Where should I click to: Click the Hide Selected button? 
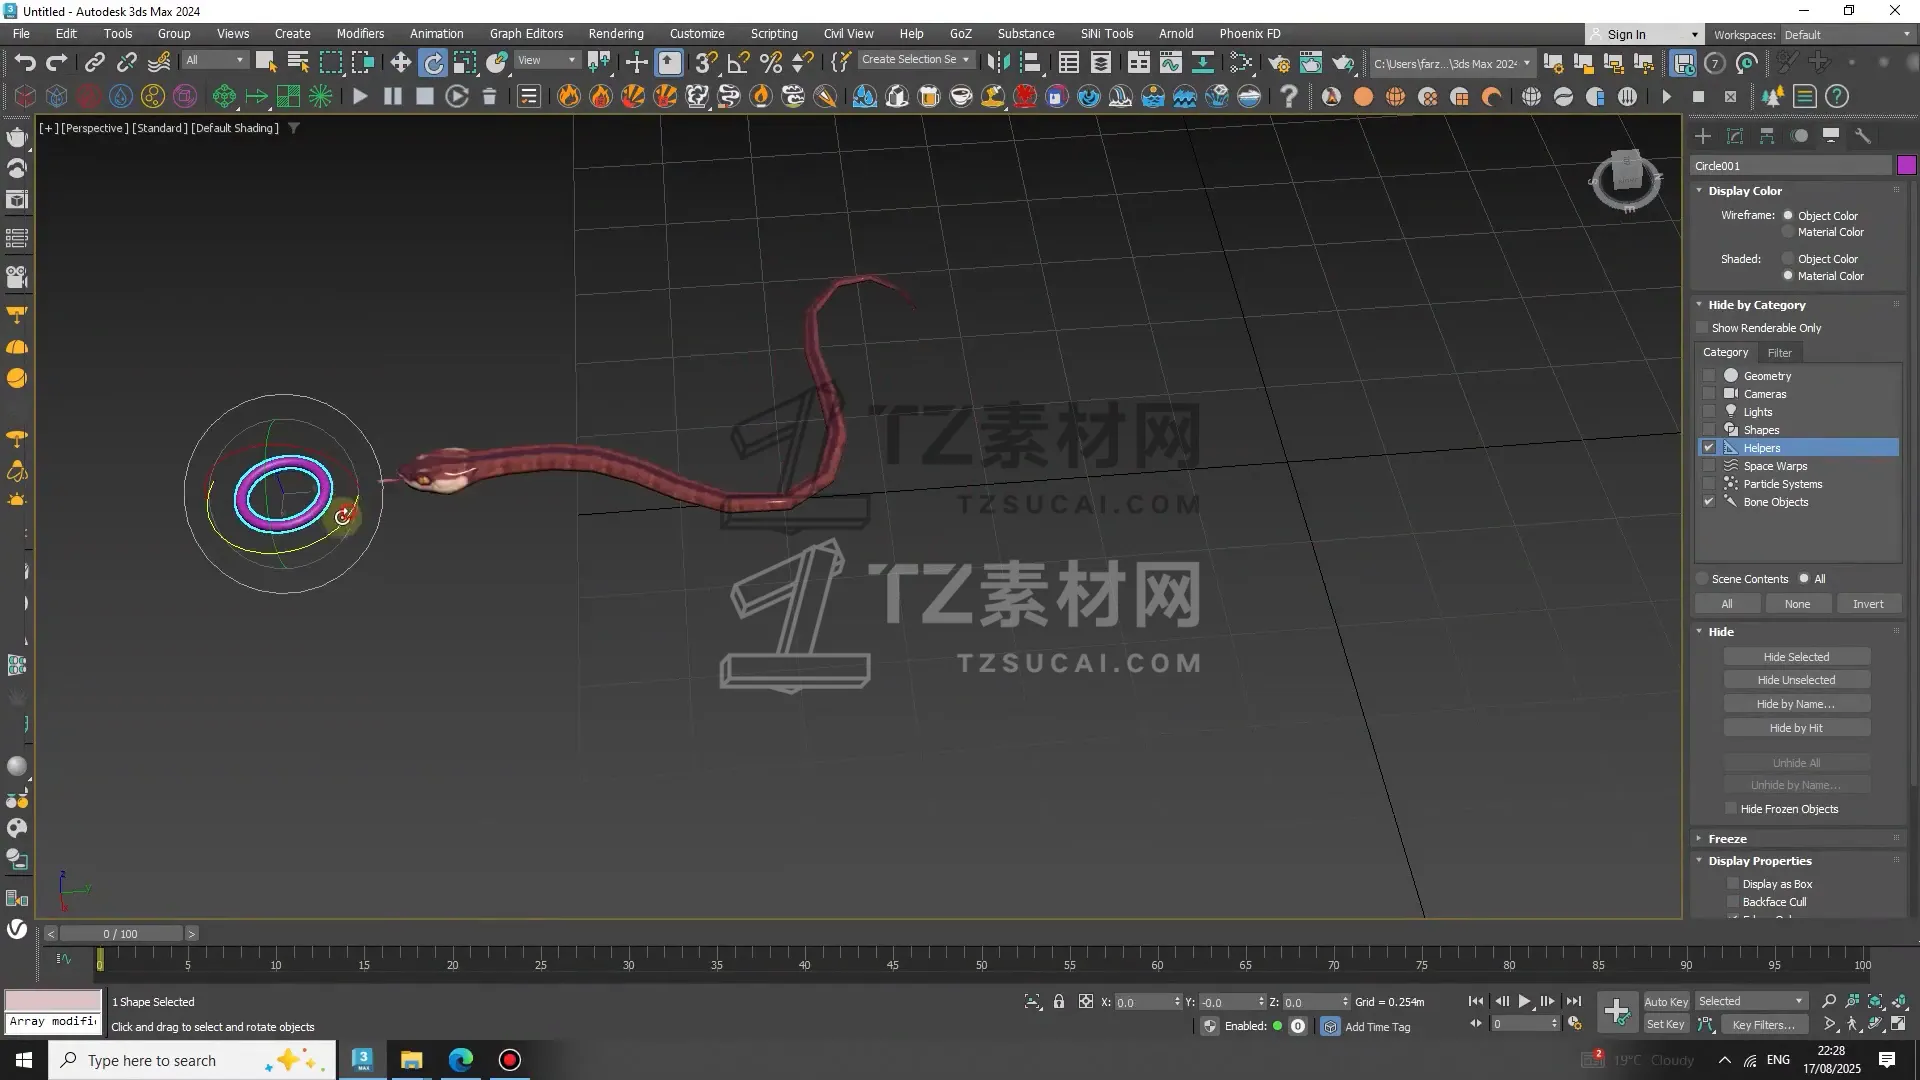click(1796, 656)
